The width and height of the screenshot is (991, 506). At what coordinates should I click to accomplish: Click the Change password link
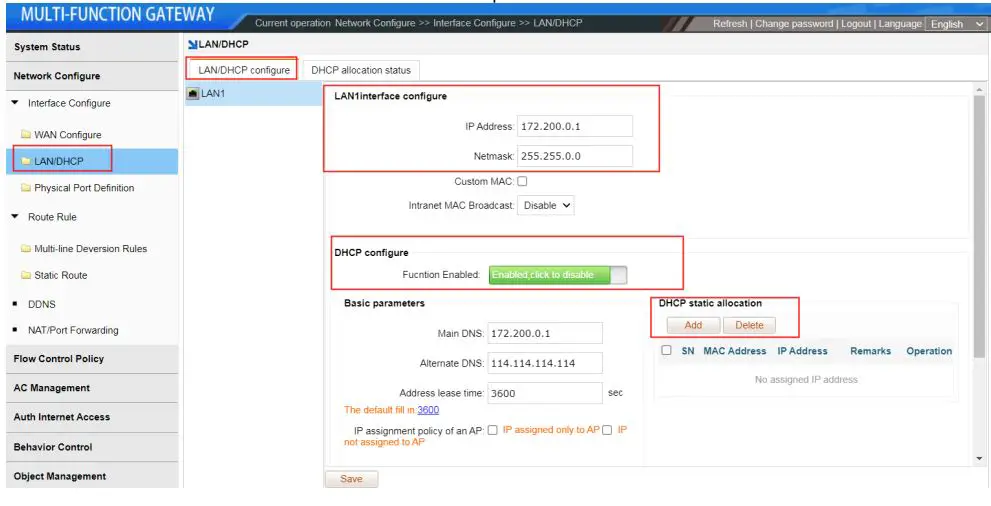(794, 23)
